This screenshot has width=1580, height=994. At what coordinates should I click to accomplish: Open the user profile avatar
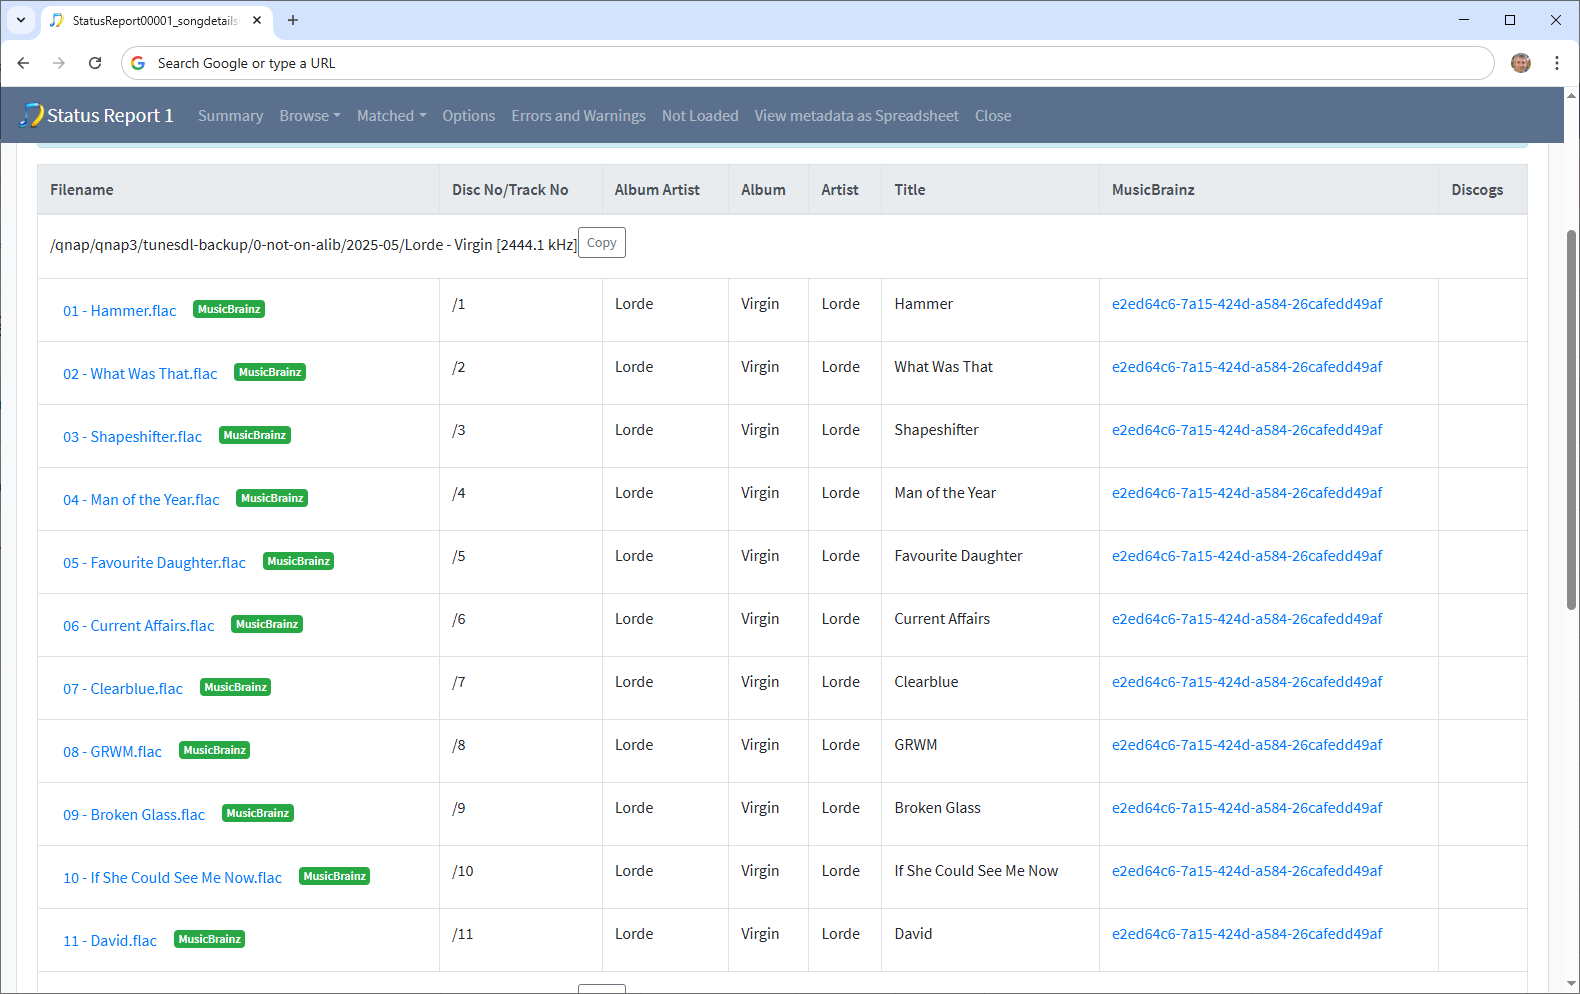[1520, 63]
